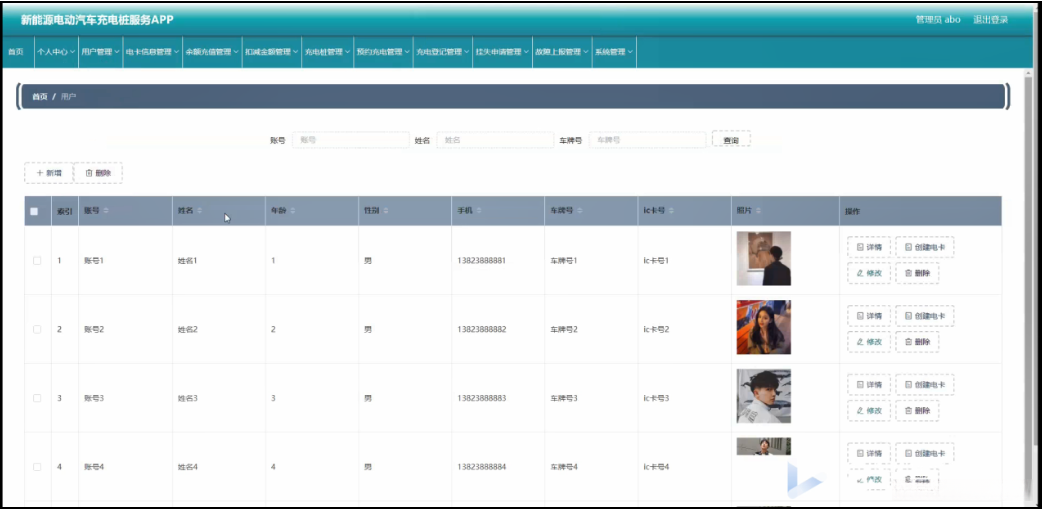
Task: Click 首页 in the breadcrumb bar
Action: pos(40,97)
